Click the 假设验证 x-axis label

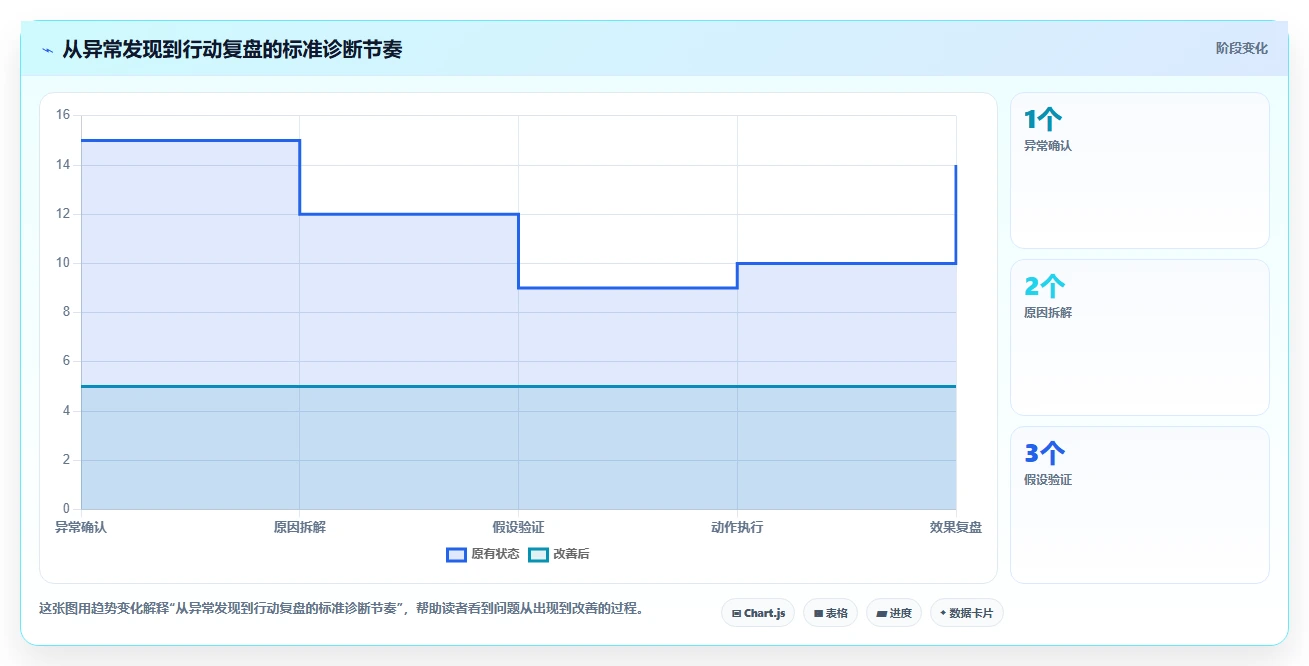[518, 527]
